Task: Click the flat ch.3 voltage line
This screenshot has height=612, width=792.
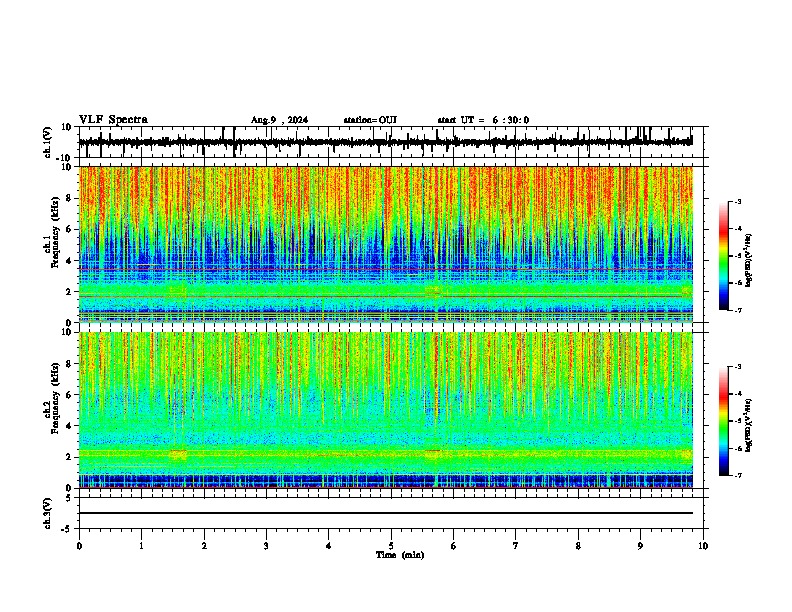Action: tap(385, 513)
